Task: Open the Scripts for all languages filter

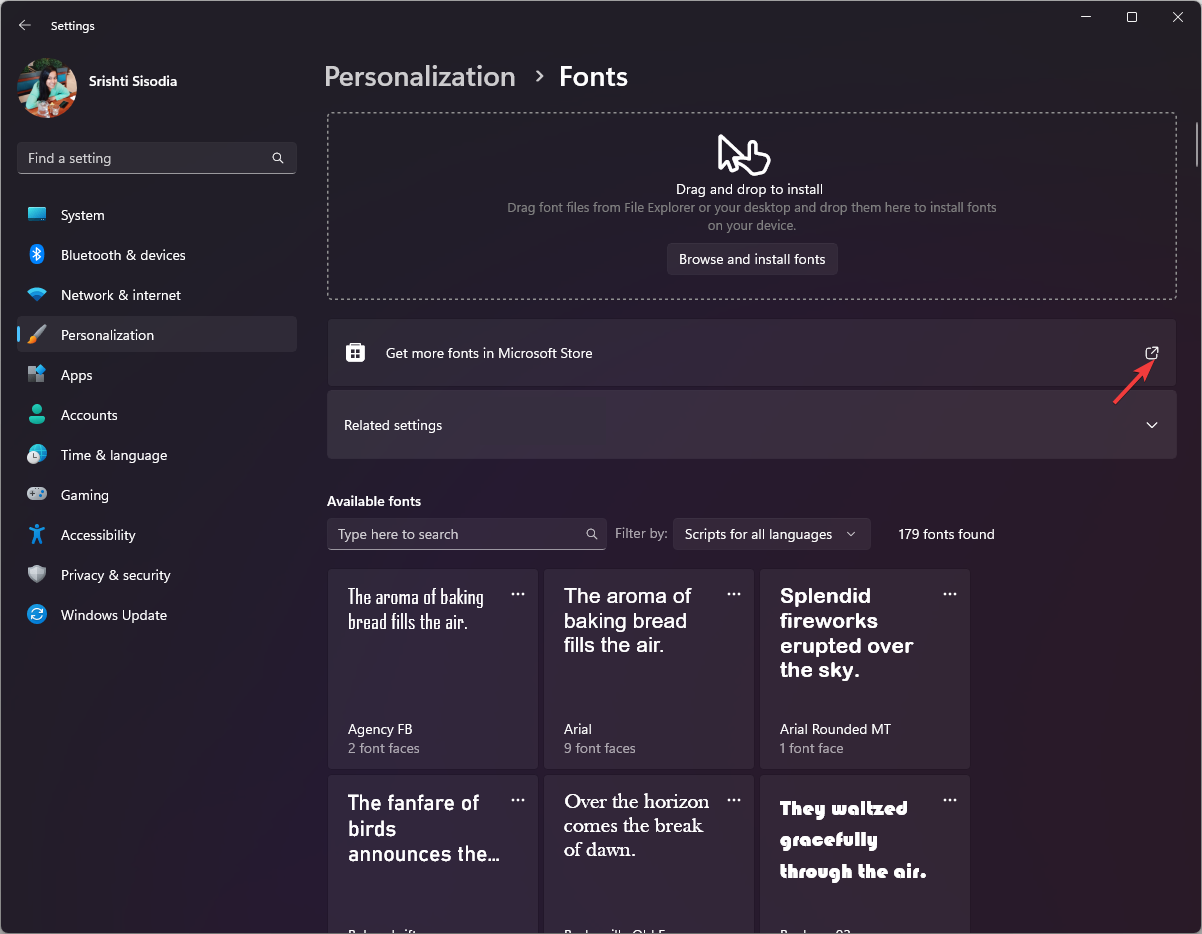Action: point(771,534)
